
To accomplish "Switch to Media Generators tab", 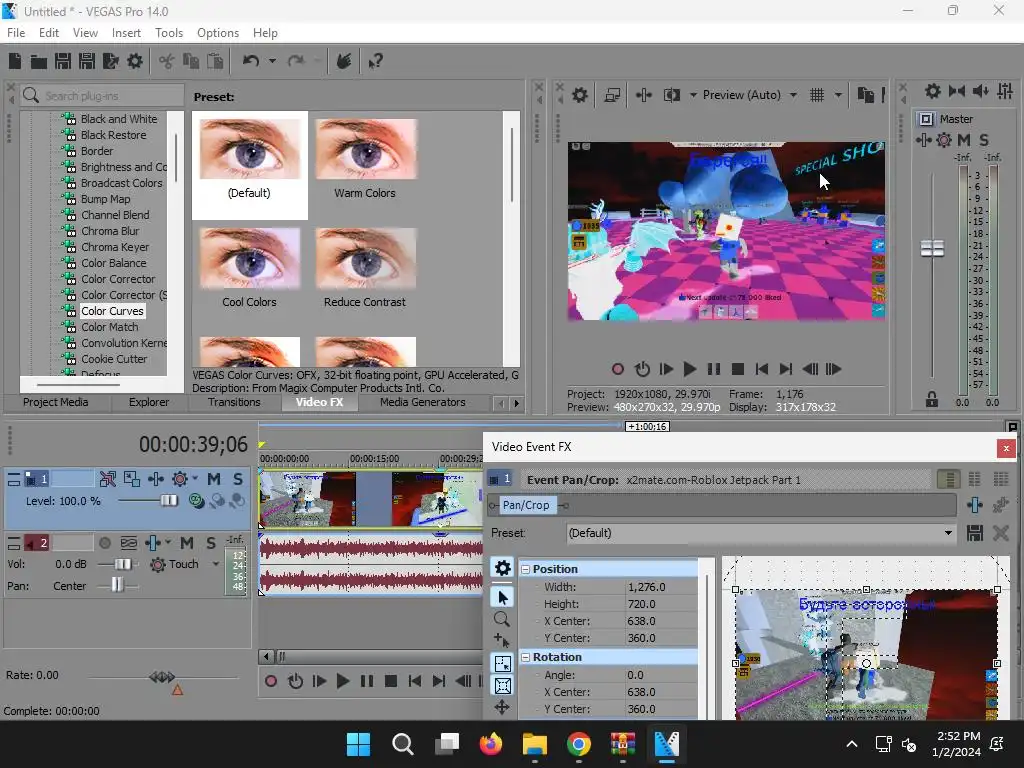I will coord(423,402).
